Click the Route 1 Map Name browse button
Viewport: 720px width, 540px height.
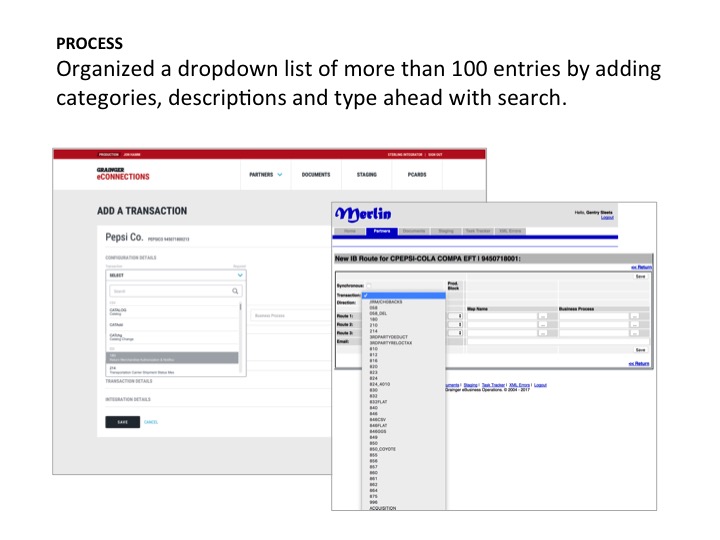point(543,316)
